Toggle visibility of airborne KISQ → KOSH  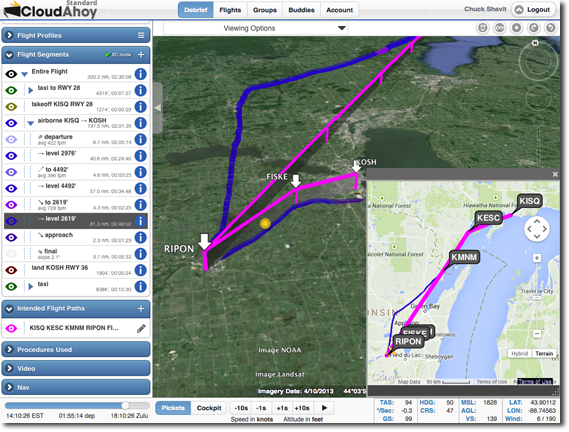11,123
